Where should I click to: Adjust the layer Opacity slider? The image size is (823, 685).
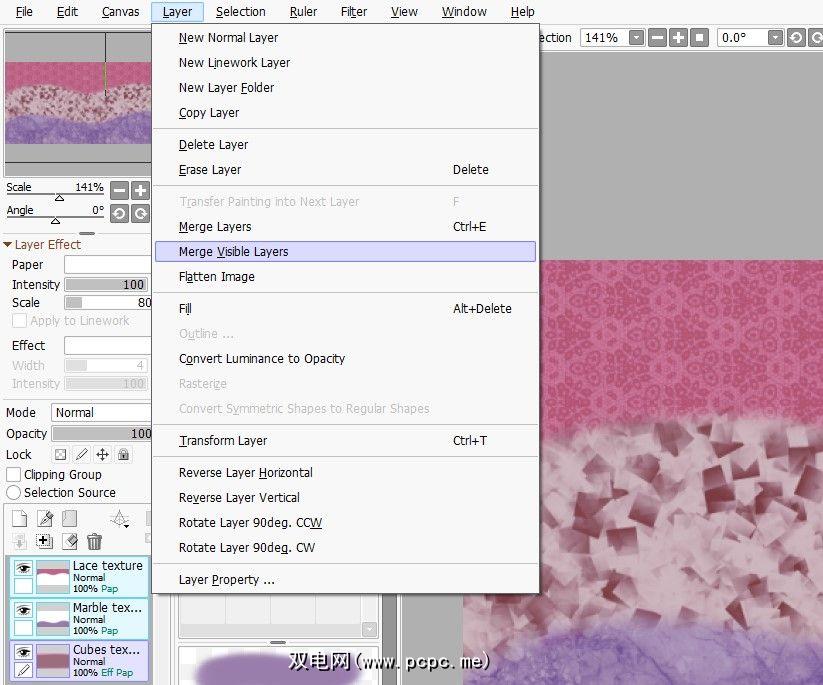(101, 434)
